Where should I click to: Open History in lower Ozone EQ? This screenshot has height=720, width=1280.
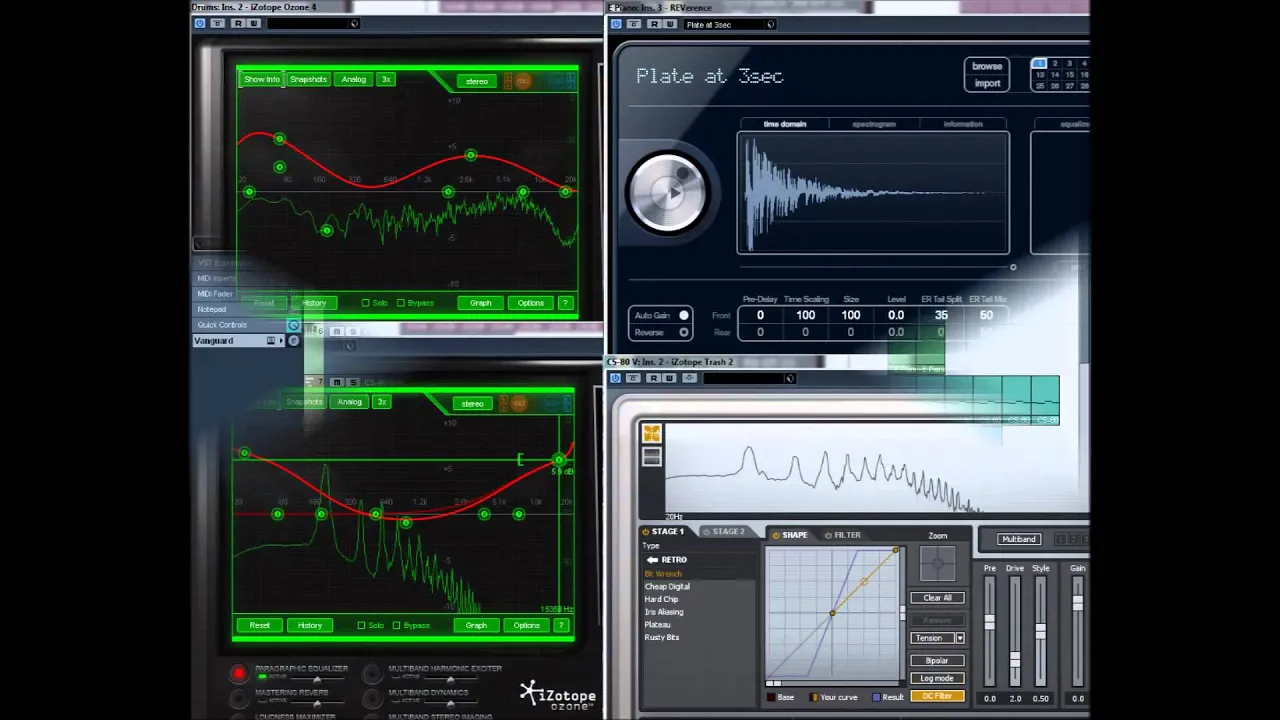[x=310, y=625]
